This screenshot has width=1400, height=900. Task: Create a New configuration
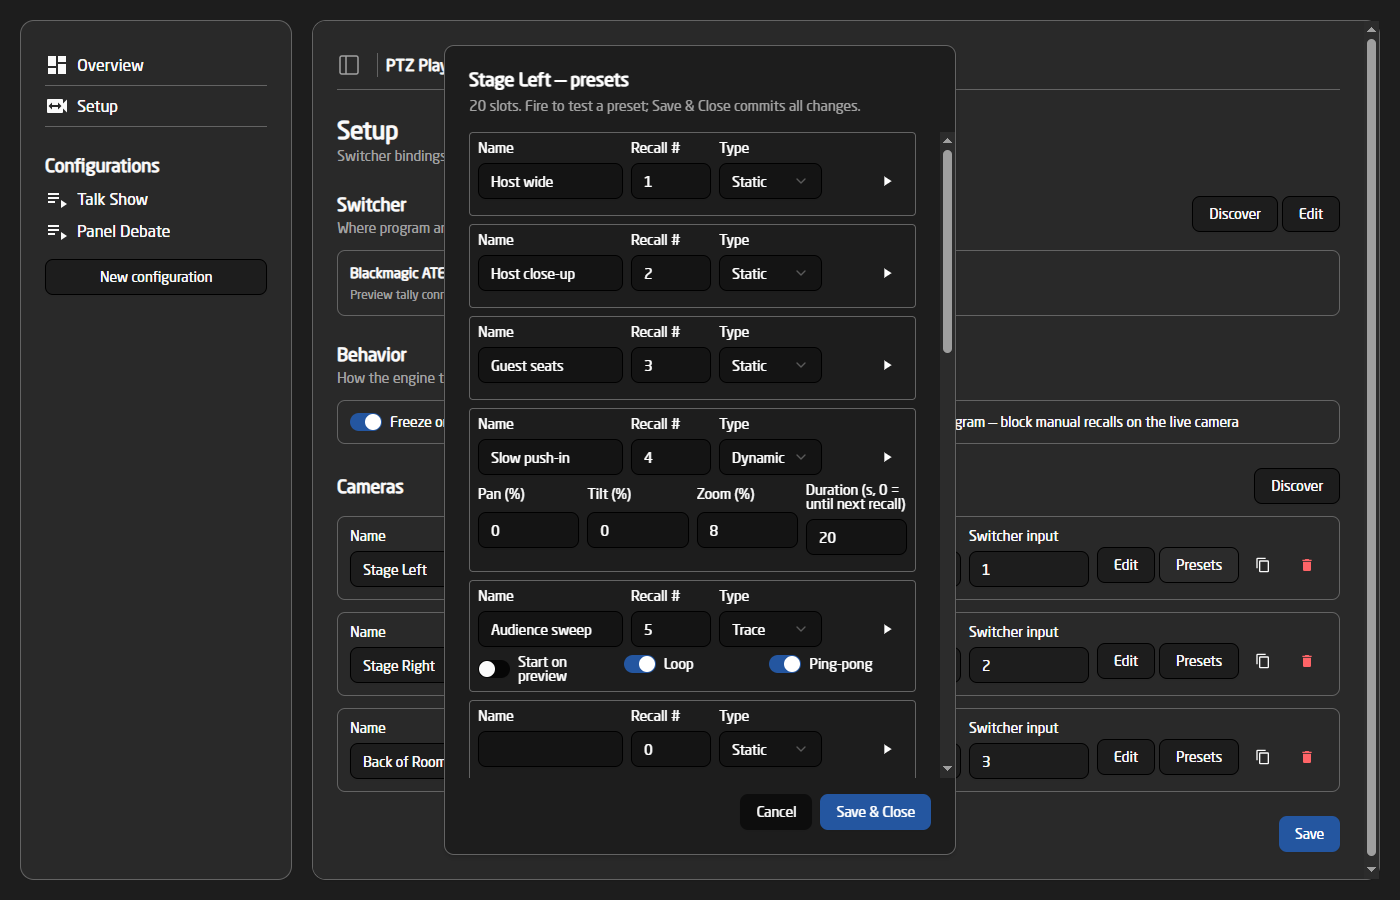point(156,277)
